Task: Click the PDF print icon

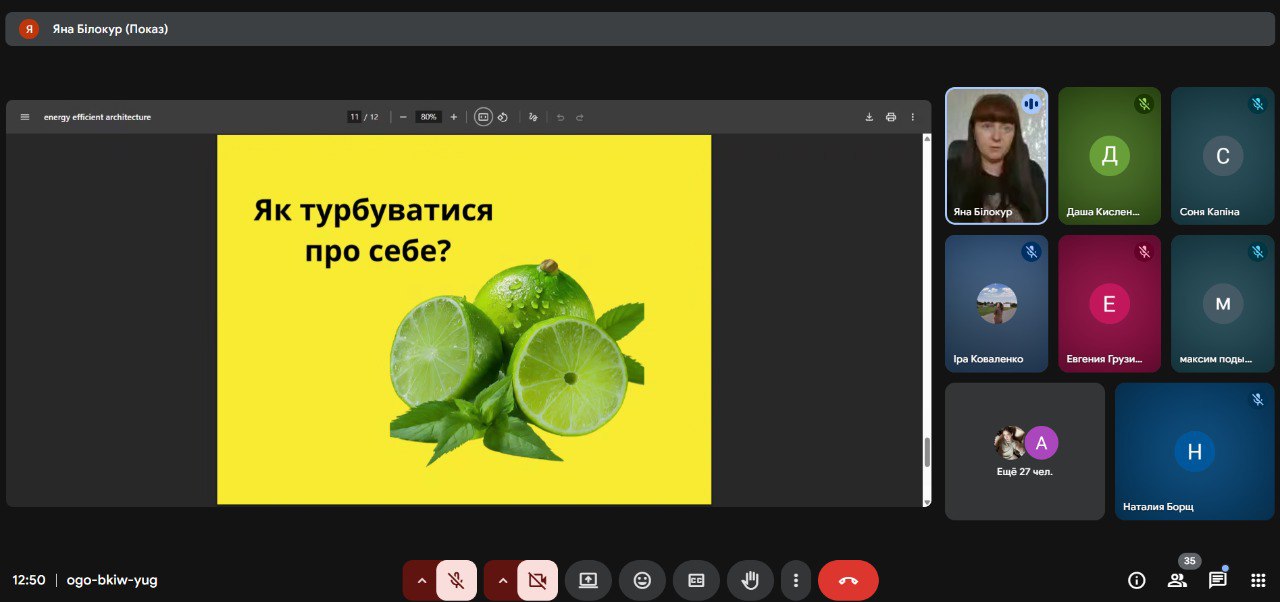Action: click(891, 117)
